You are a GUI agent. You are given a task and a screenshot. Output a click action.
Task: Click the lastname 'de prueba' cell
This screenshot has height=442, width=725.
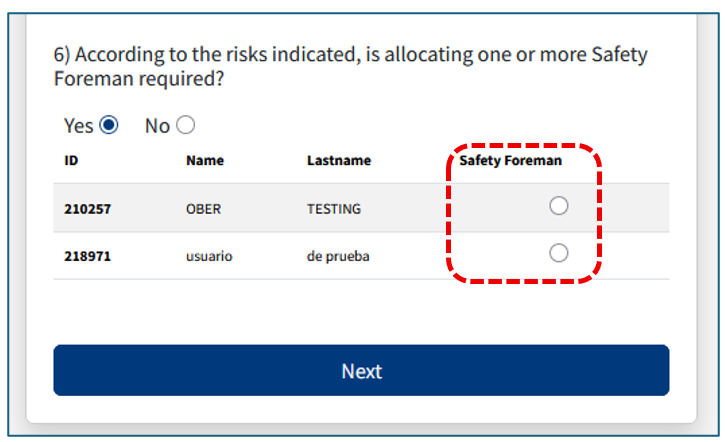coord(338,256)
